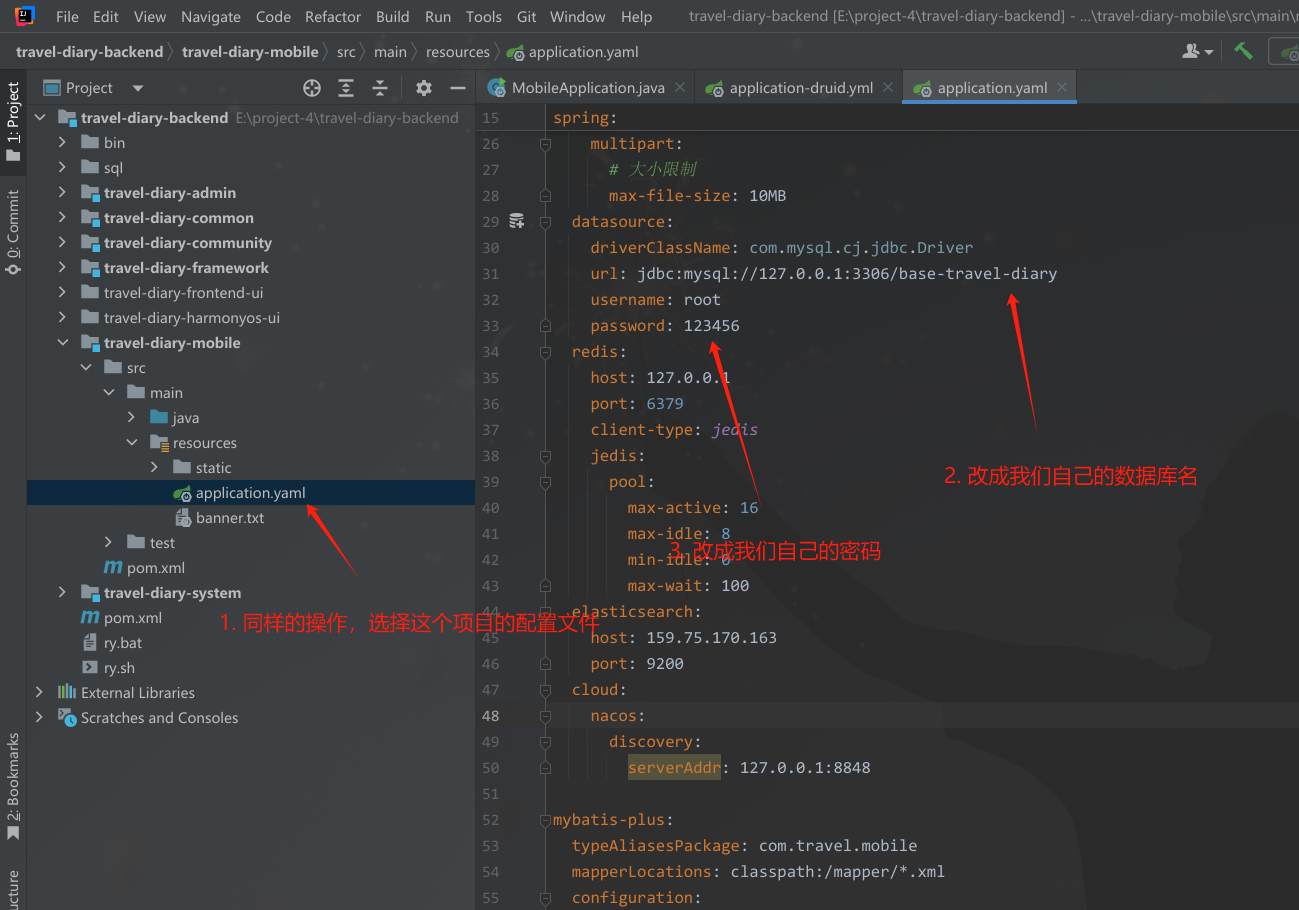Click the redis port value 6379
The width and height of the screenshot is (1299, 910).
tap(665, 404)
